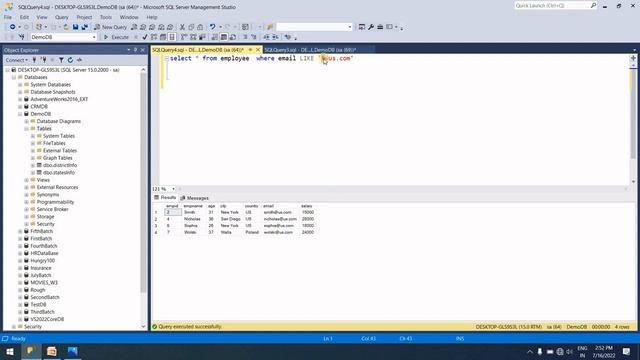Click the Save All icon

tap(84, 27)
